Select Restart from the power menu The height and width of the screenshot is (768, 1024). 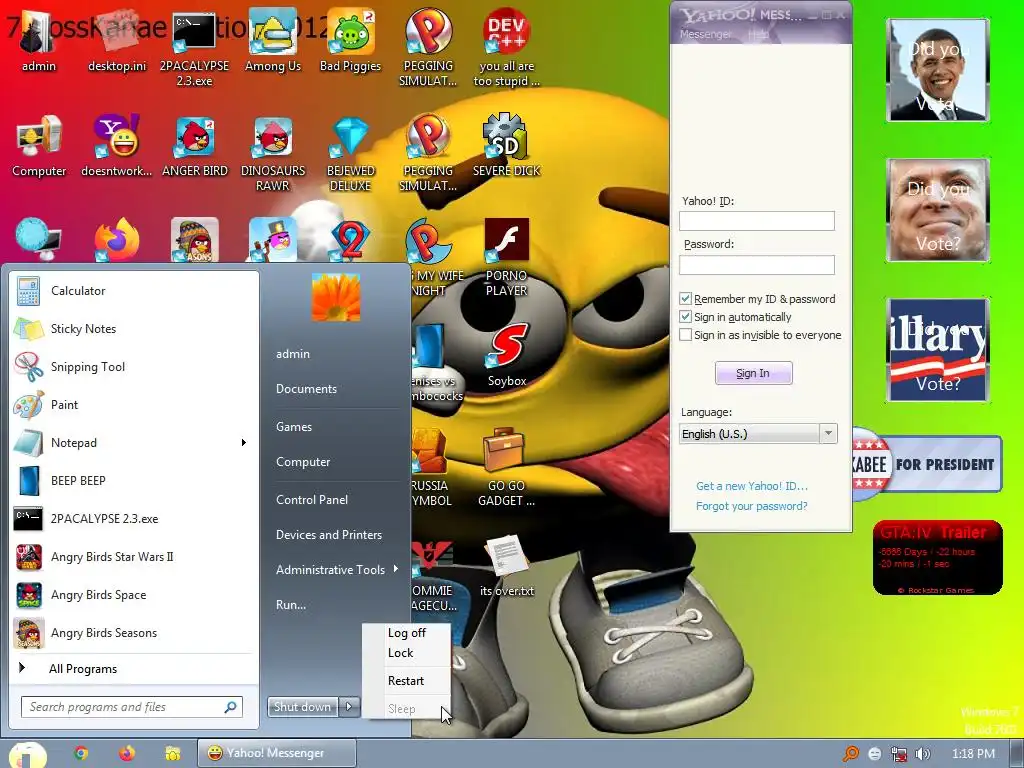point(406,680)
